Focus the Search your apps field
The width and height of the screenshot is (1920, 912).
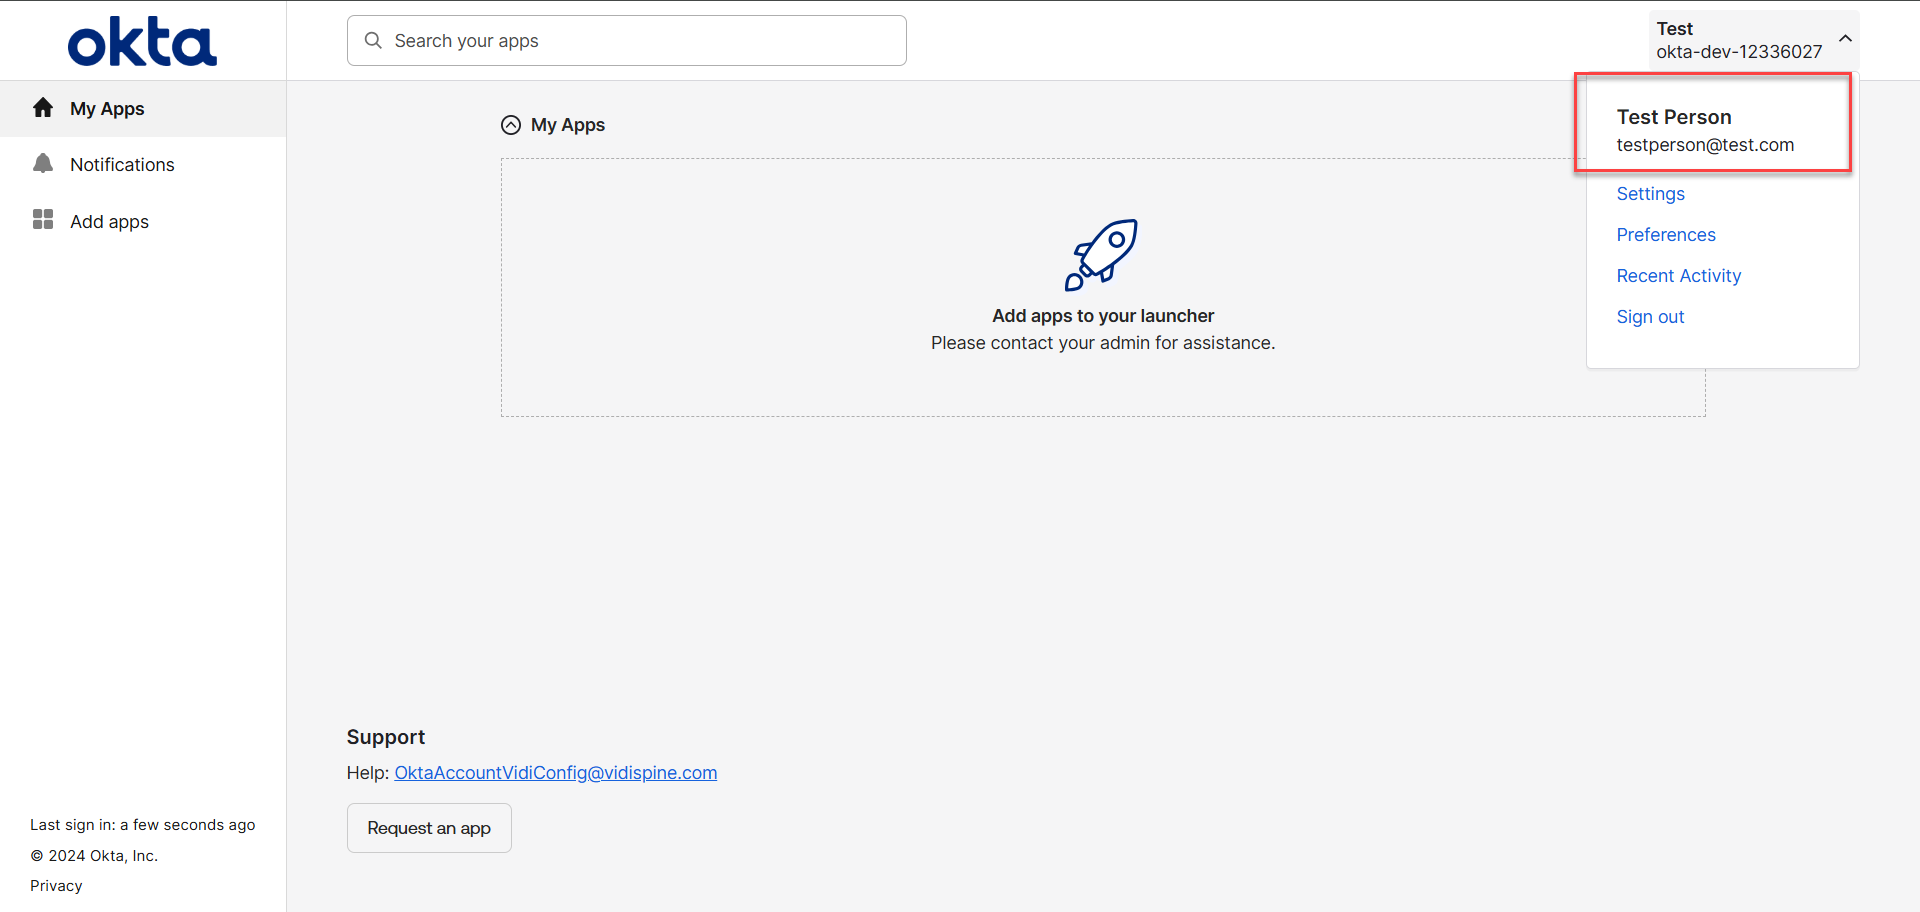640,41
